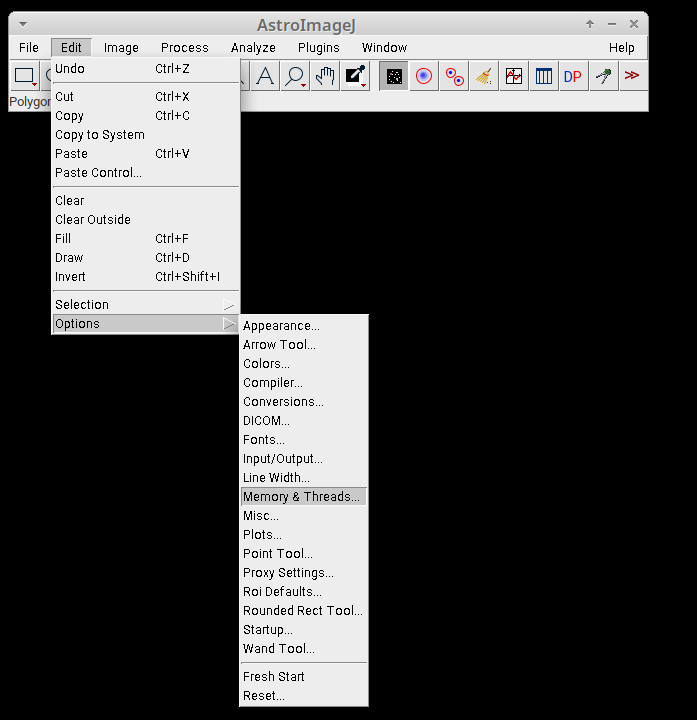Click the broom clear overlay icon
Viewport: 697px width, 720px height.
click(484, 76)
